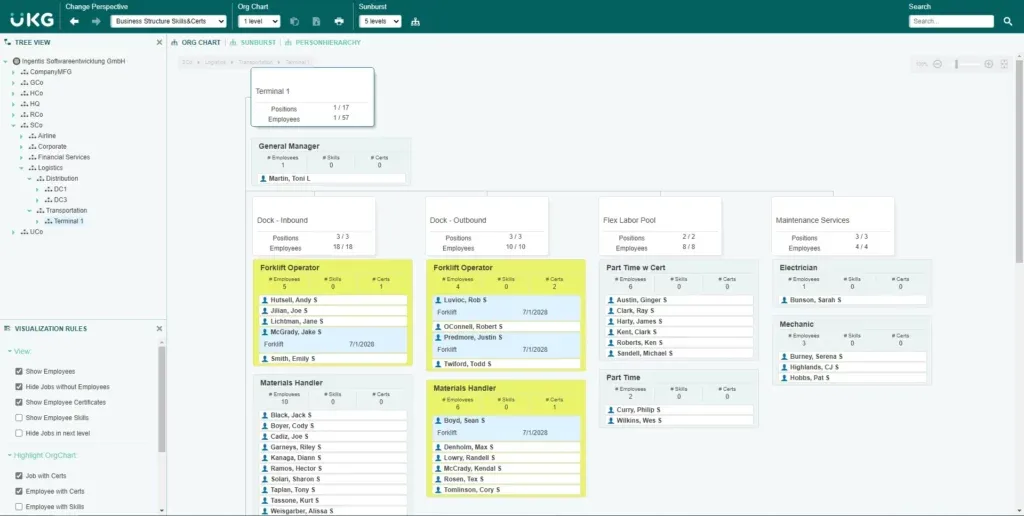Open the Org Chart 1 level dropdown
Screen dimensions: 1024x516
click(x=259, y=22)
